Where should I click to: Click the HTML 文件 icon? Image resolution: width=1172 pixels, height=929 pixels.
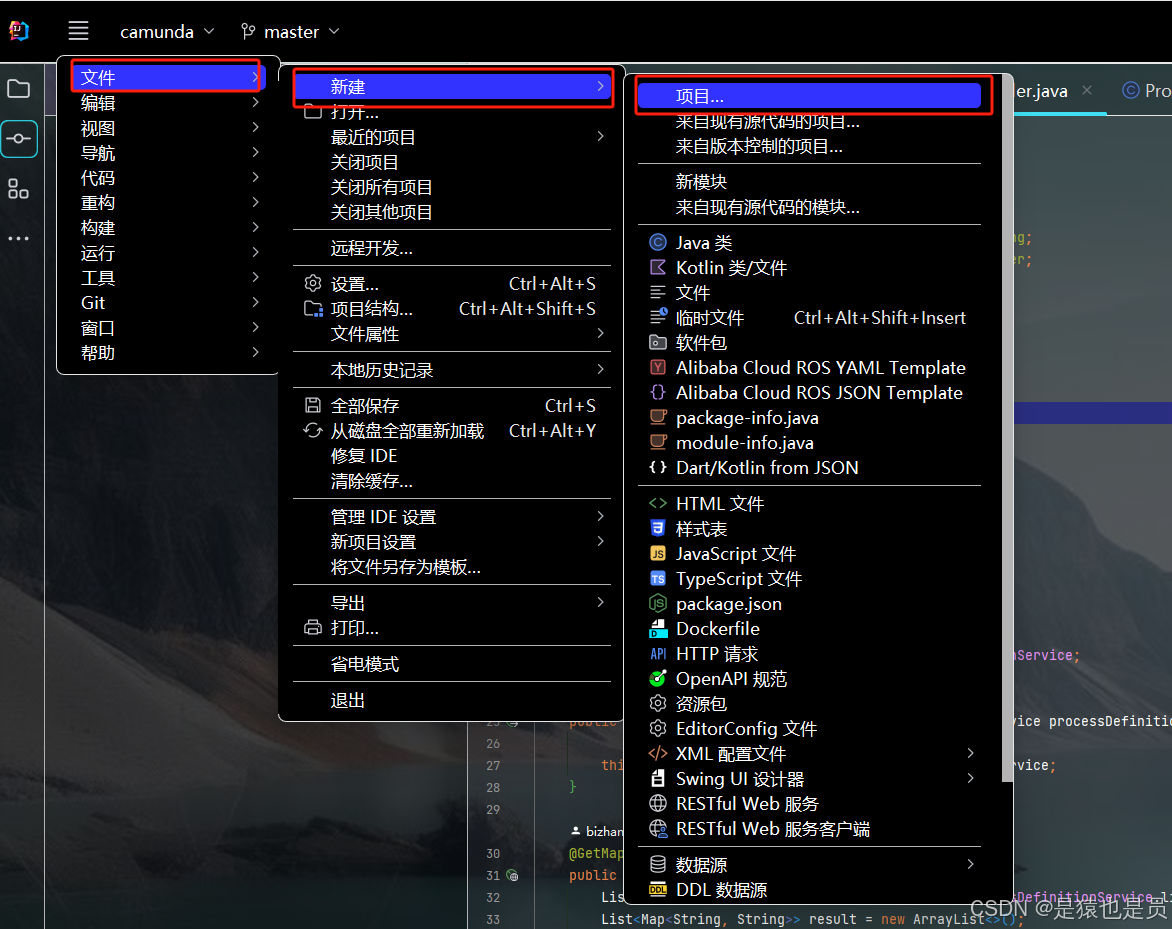click(x=658, y=504)
